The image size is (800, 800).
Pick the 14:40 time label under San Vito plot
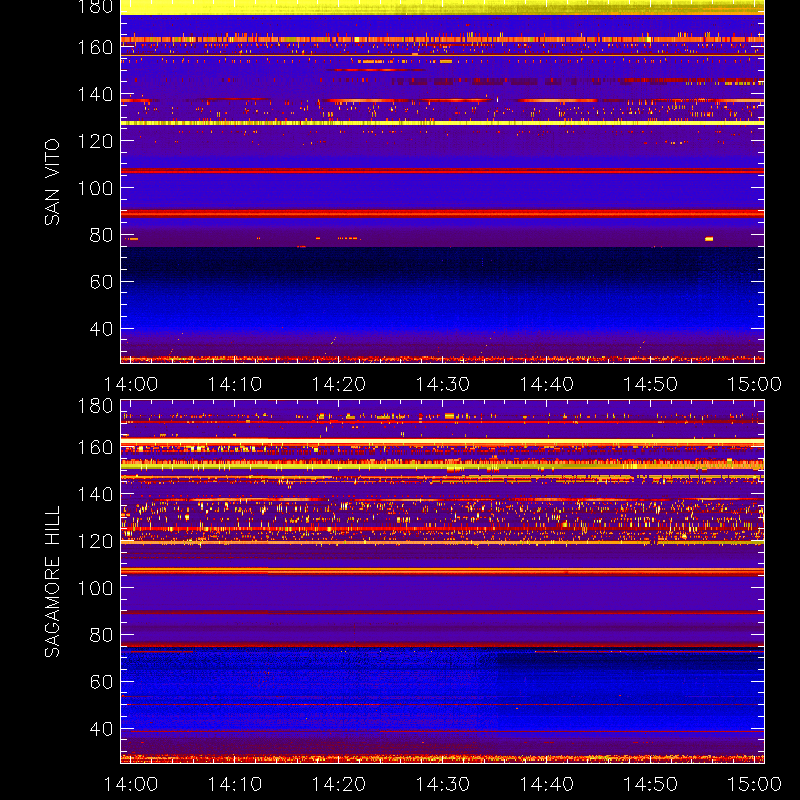pos(546,384)
